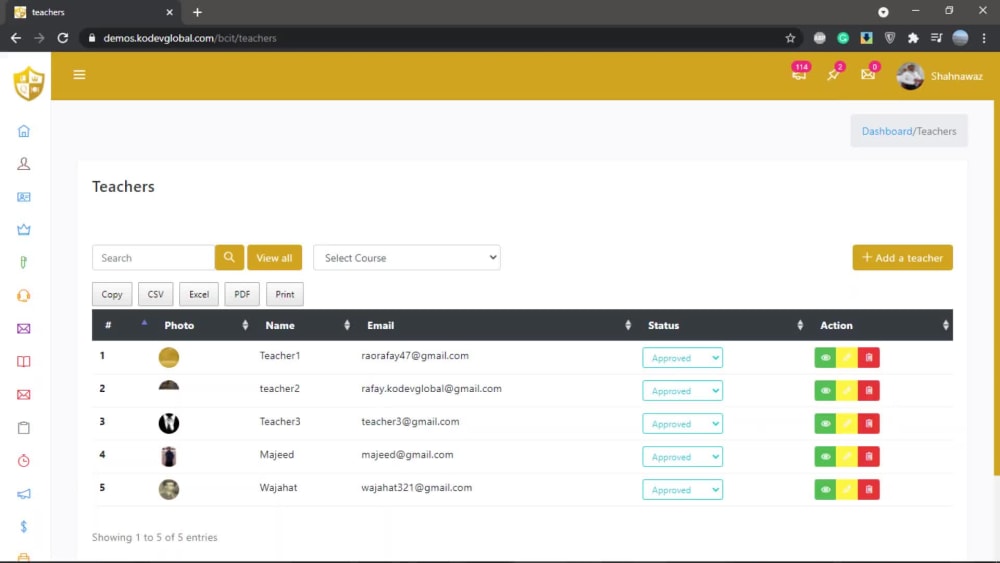This screenshot has height=563, width=1000.
Task: Delete Majeed using the red trash icon
Action: (x=869, y=457)
